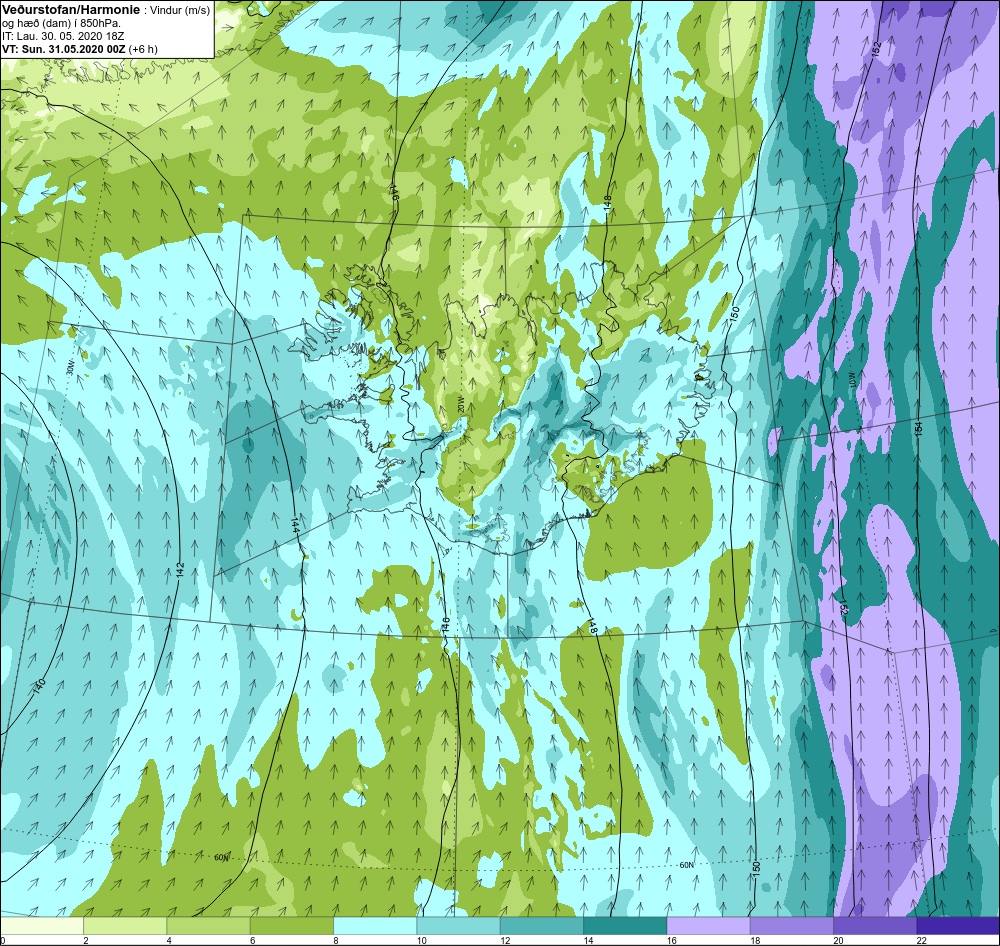Click the '144' height contour label
The width and height of the screenshot is (1000, 946).
[x=294, y=525]
